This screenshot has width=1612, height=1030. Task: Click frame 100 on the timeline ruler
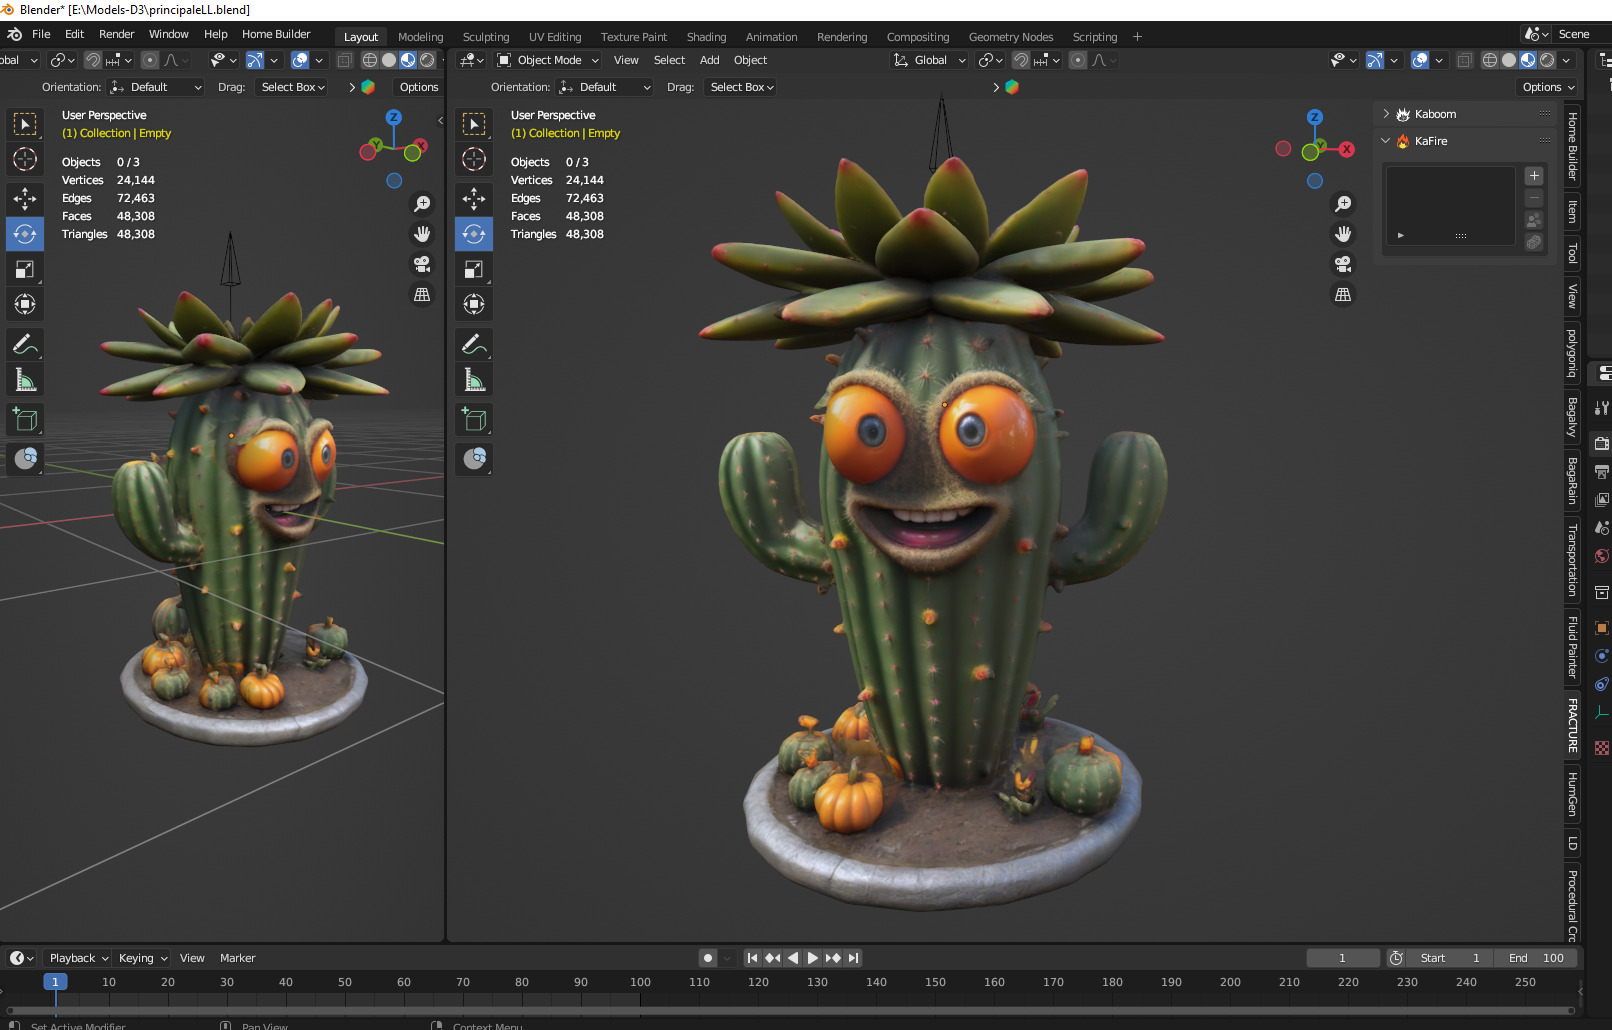point(640,982)
